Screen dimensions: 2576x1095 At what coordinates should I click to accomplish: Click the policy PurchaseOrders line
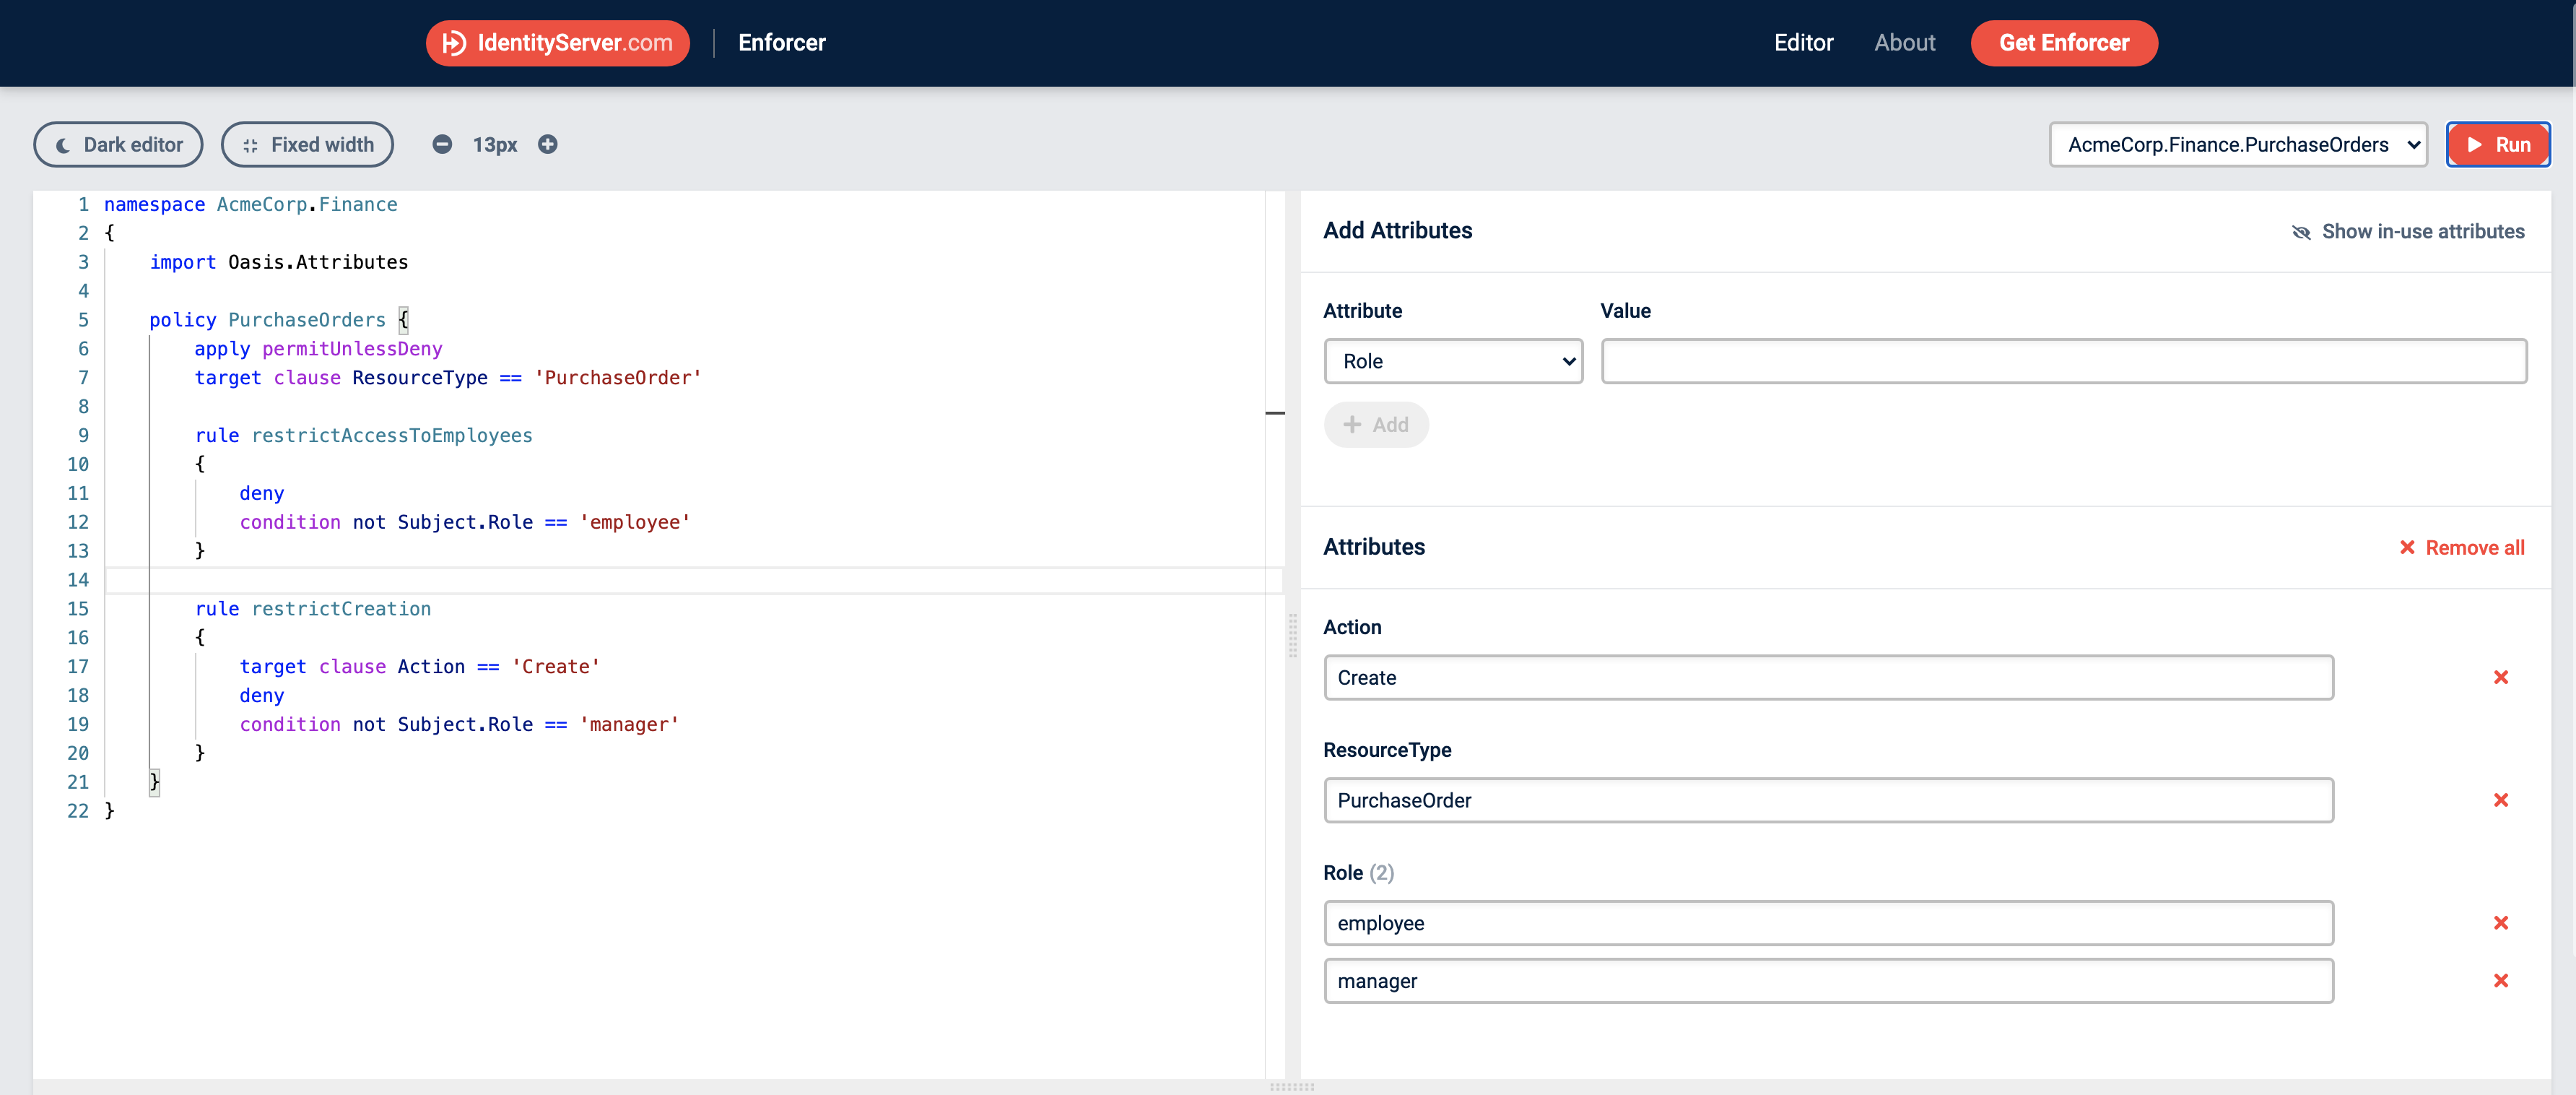tap(279, 320)
